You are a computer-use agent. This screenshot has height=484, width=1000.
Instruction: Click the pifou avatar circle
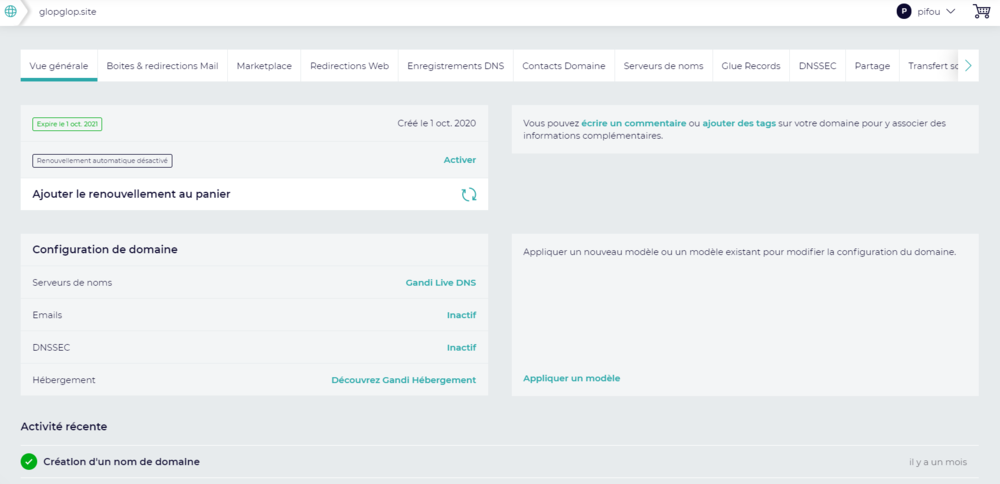click(x=903, y=11)
